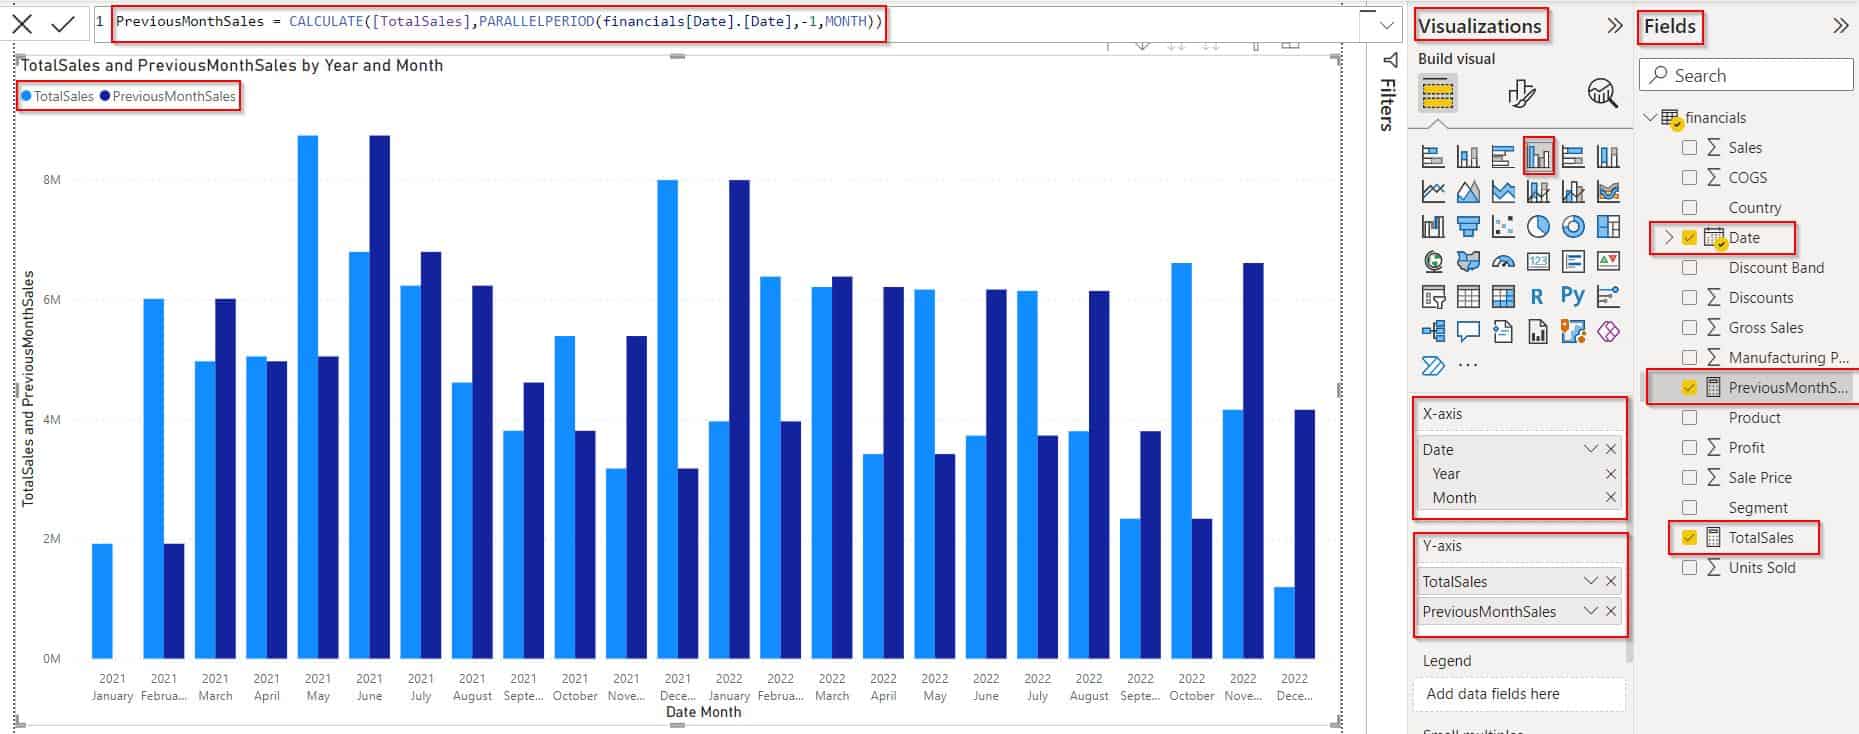The width and height of the screenshot is (1859, 734).
Task: Select the funnel chart visual
Action: click(1468, 227)
